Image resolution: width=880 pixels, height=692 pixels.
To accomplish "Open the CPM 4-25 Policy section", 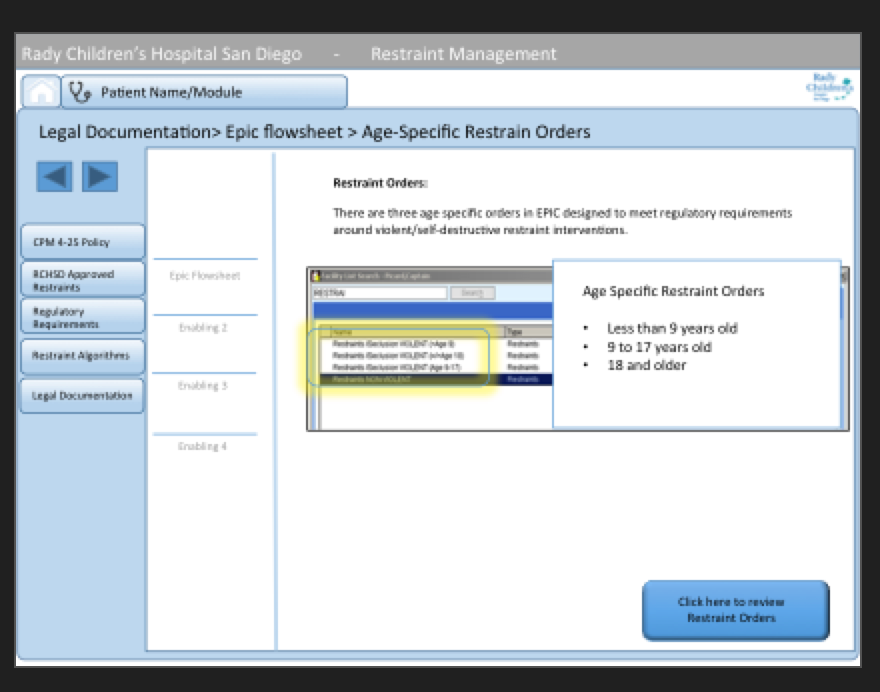I will click(x=83, y=242).
